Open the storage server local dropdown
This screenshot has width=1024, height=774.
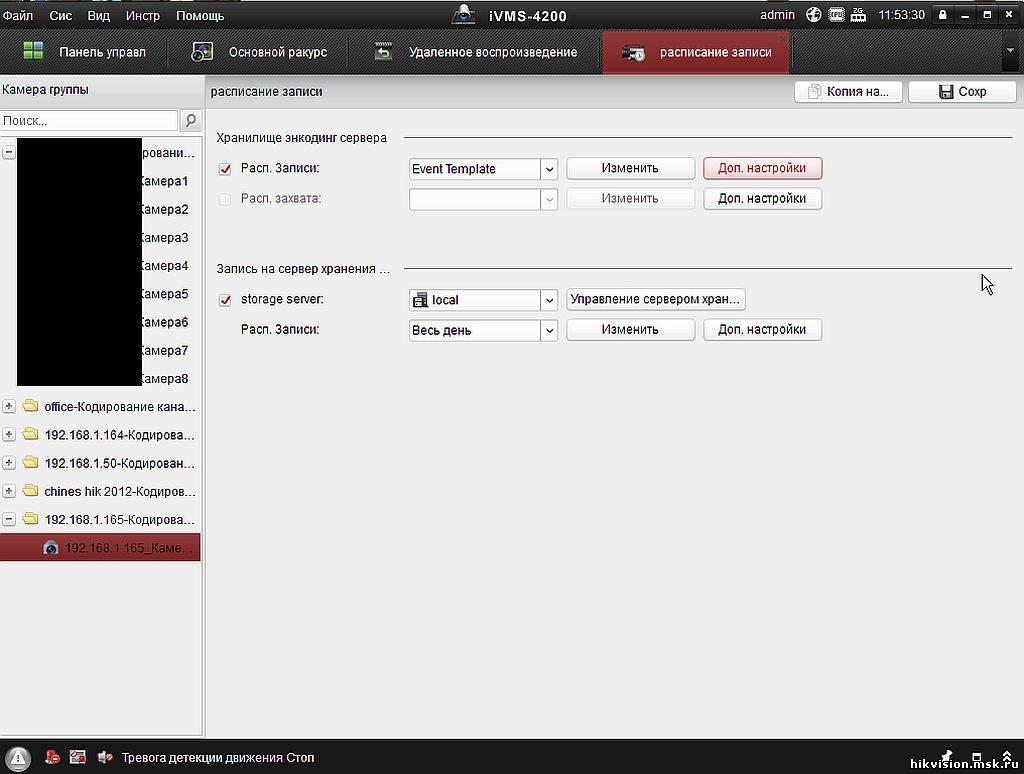tap(549, 300)
